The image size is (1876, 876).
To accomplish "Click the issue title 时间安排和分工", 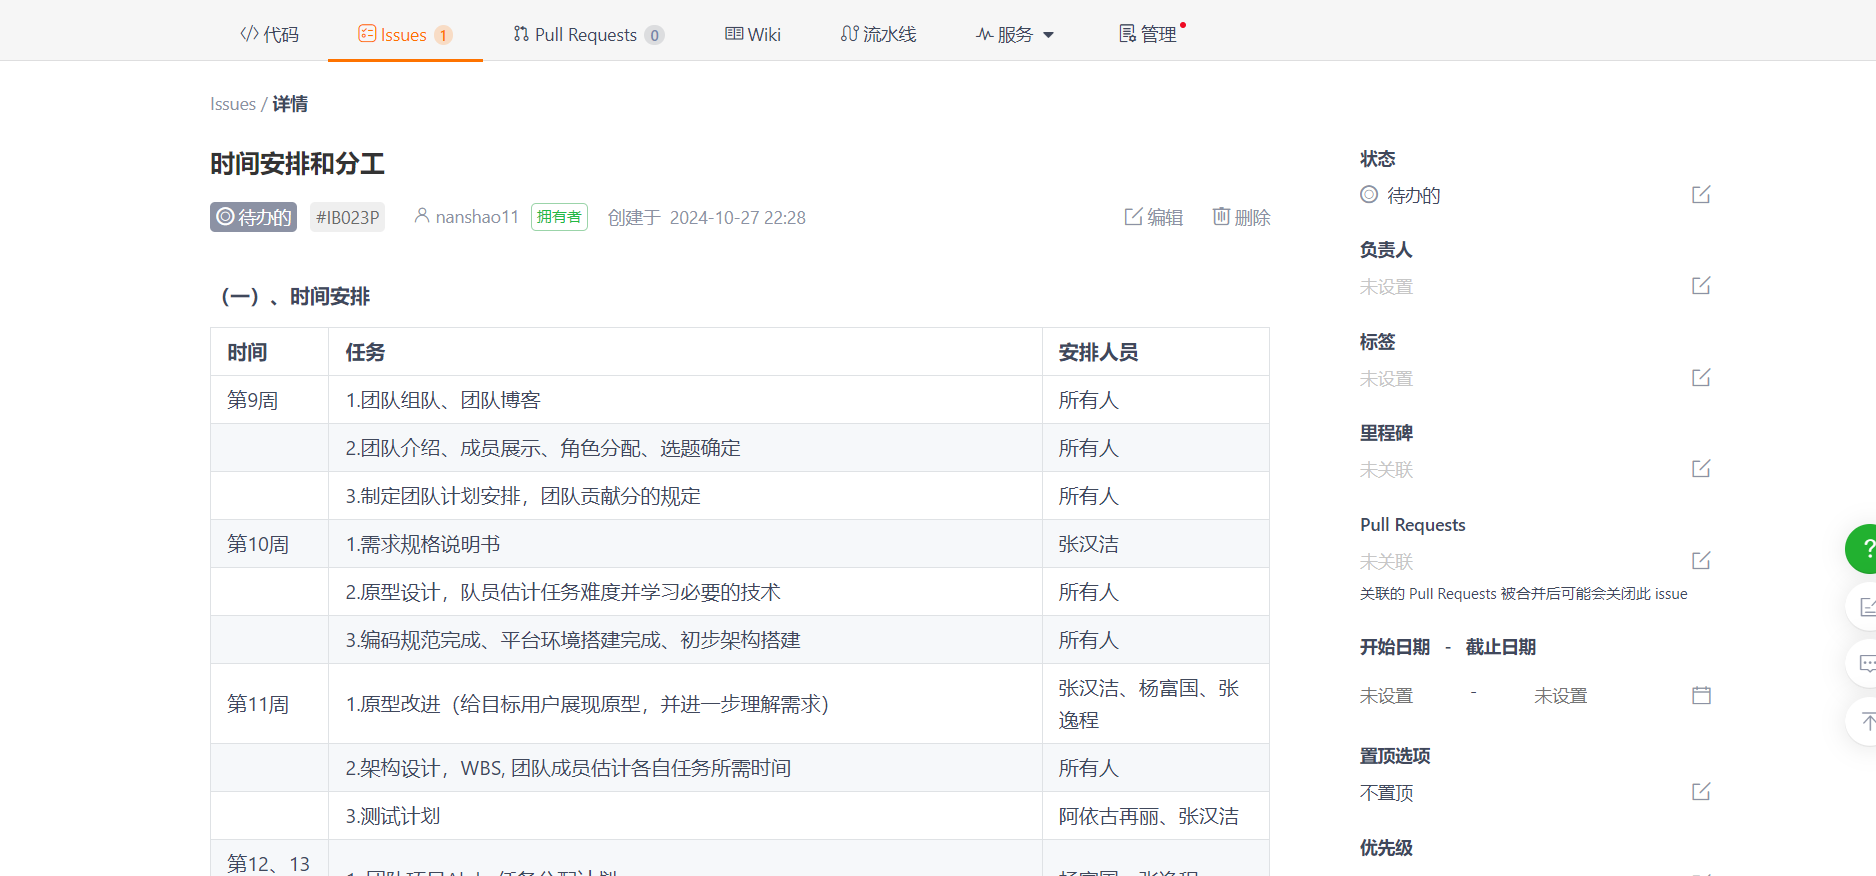I will point(297,163).
